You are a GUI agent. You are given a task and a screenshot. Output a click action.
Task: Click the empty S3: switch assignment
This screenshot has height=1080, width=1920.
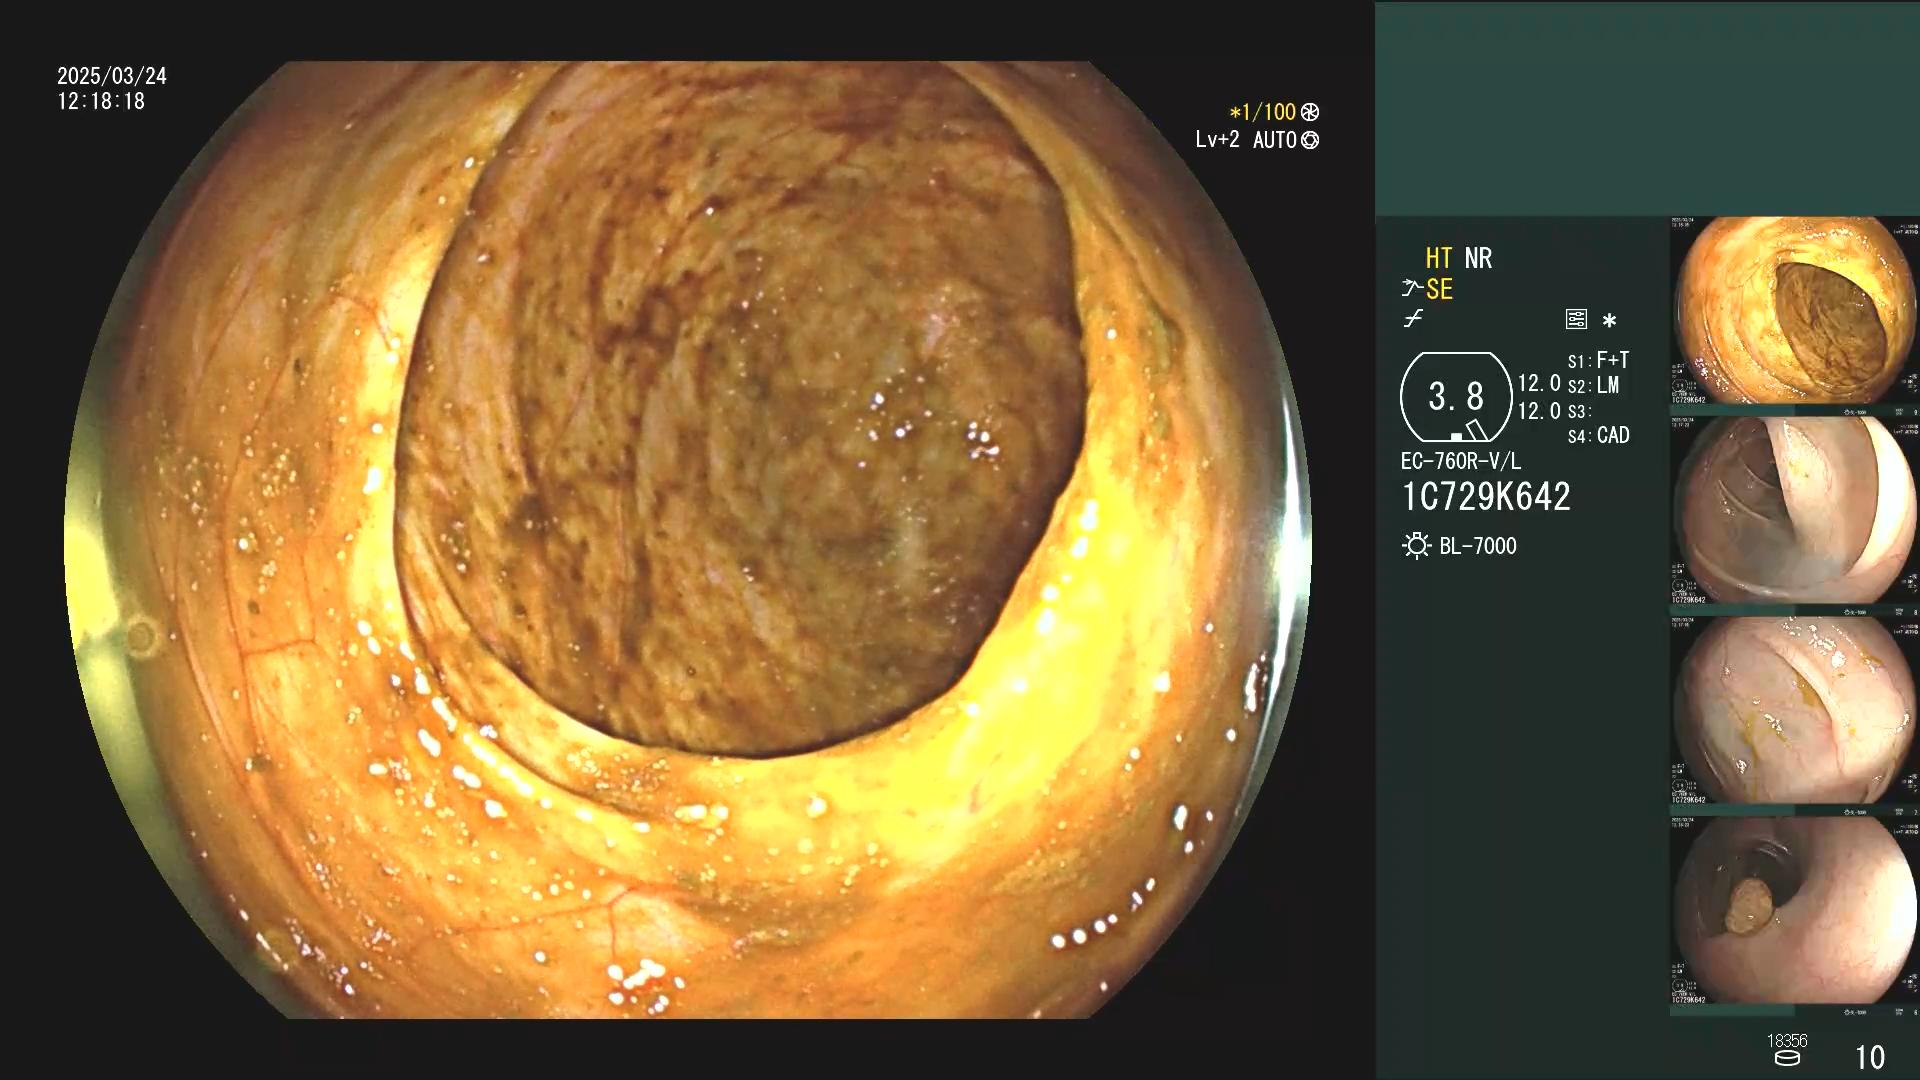coord(1579,411)
